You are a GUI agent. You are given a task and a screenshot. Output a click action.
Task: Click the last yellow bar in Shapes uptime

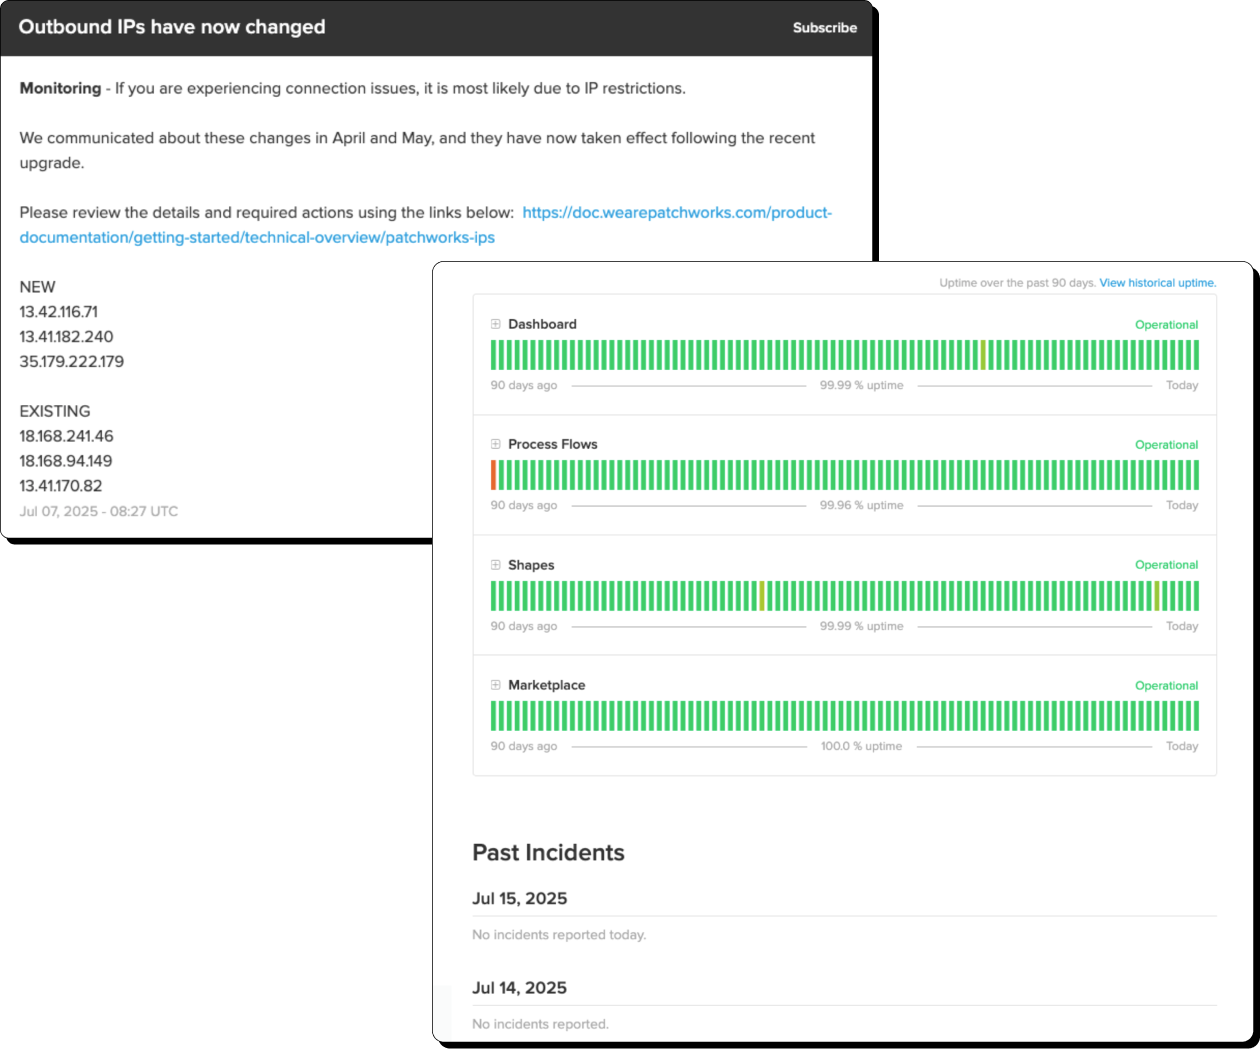(1156, 596)
